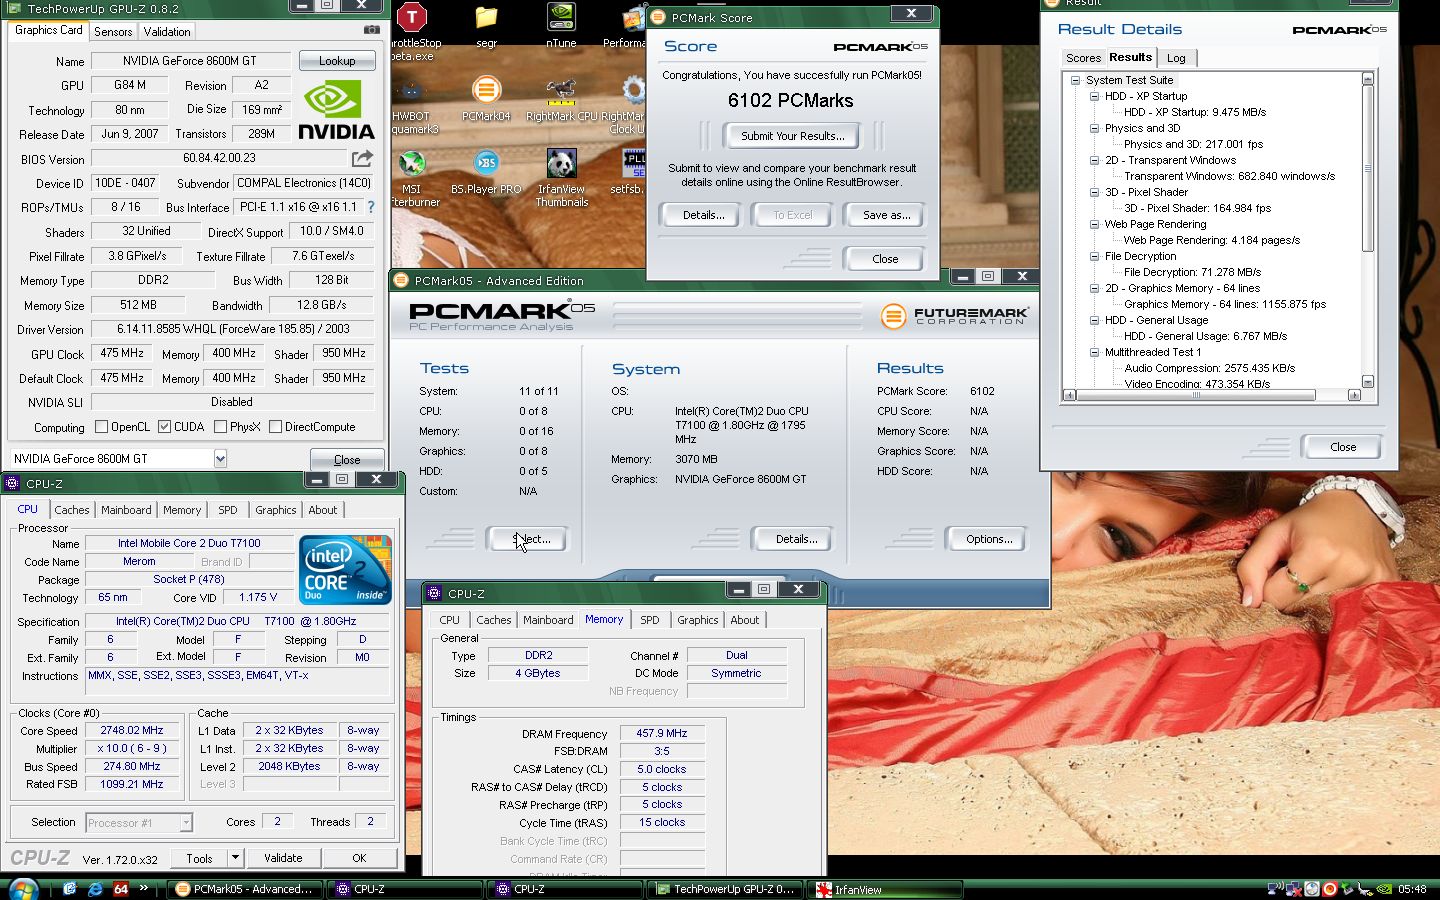Open the HWBOT Aquamark3 desktop icon
Viewport: 1440px width, 900px height.
coord(412,92)
